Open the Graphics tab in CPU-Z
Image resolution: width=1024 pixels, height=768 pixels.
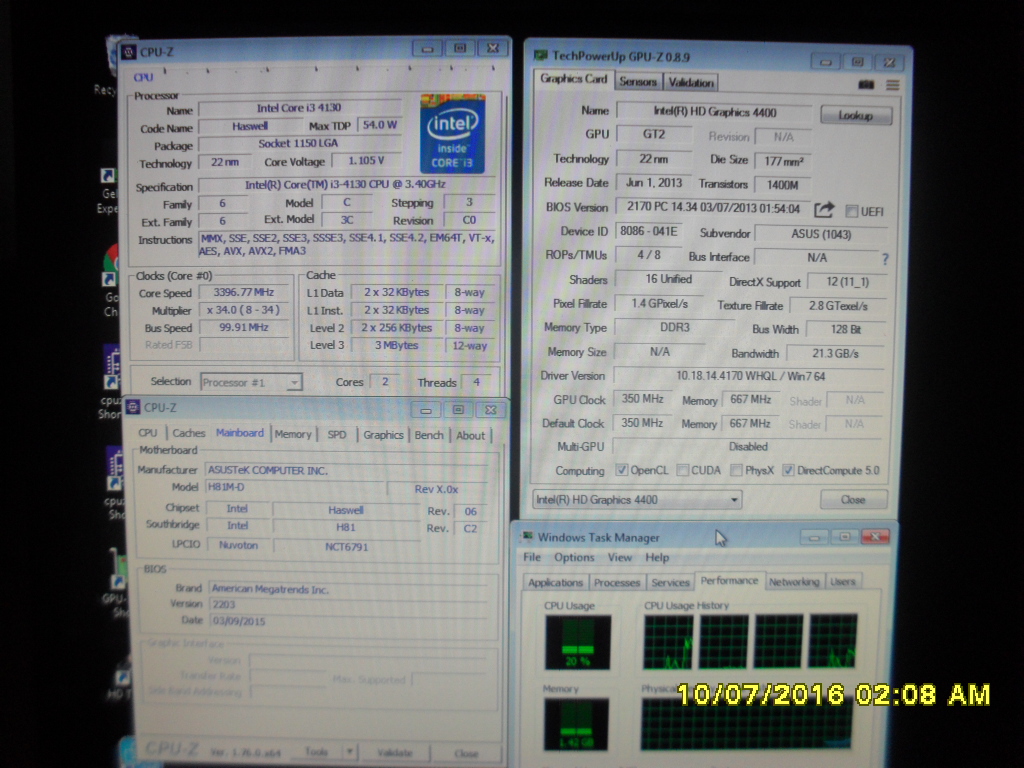tap(383, 435)
